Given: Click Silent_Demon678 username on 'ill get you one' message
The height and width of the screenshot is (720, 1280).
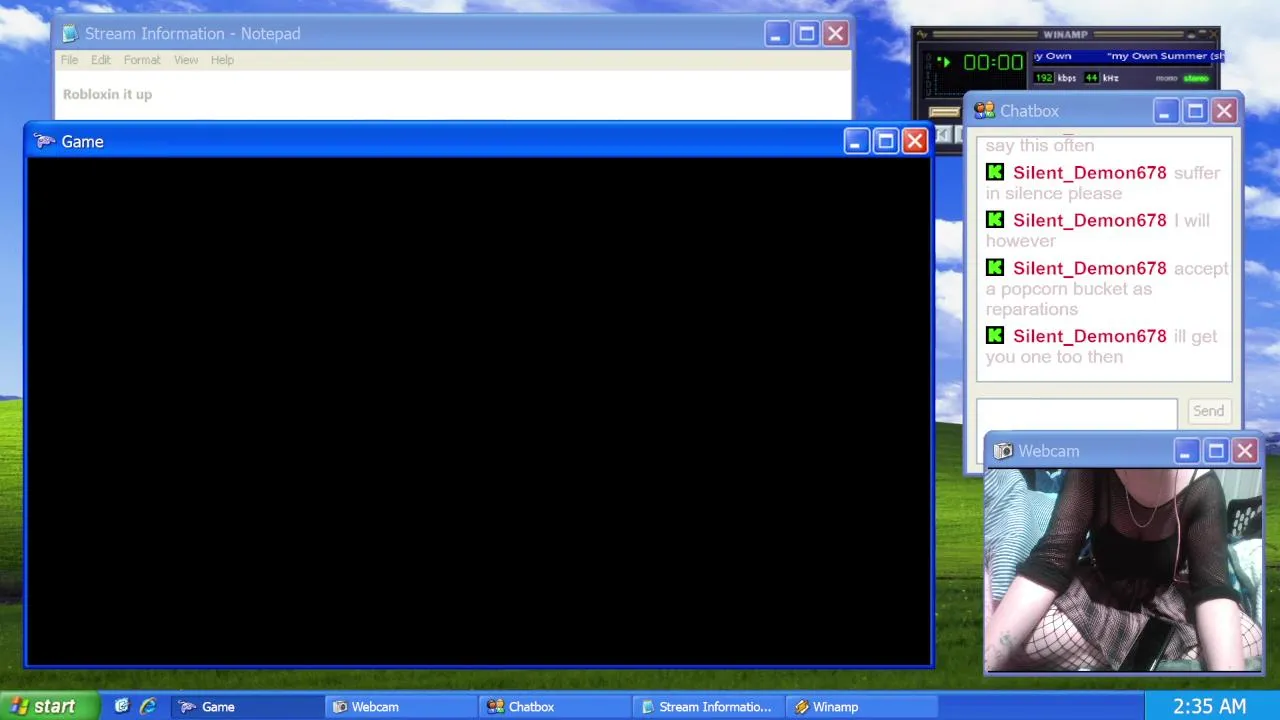Looking at the screenshot, I should (x=1089, y=336).
